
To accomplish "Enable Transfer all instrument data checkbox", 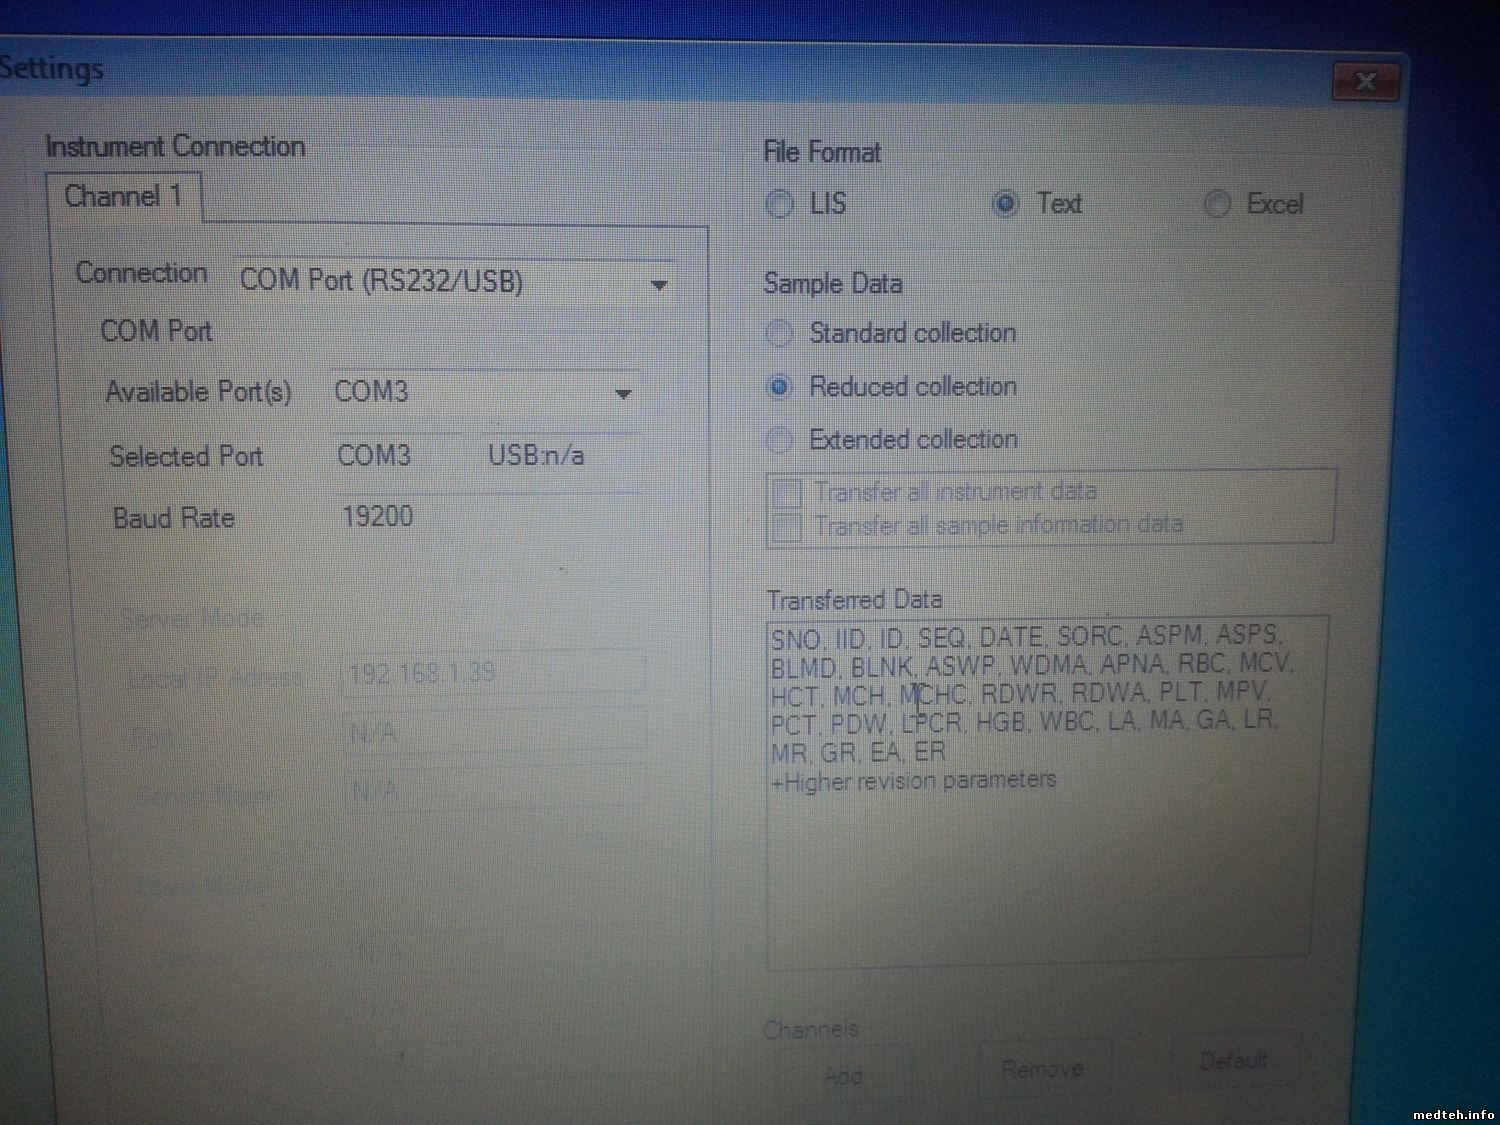I will pos(788,492).
